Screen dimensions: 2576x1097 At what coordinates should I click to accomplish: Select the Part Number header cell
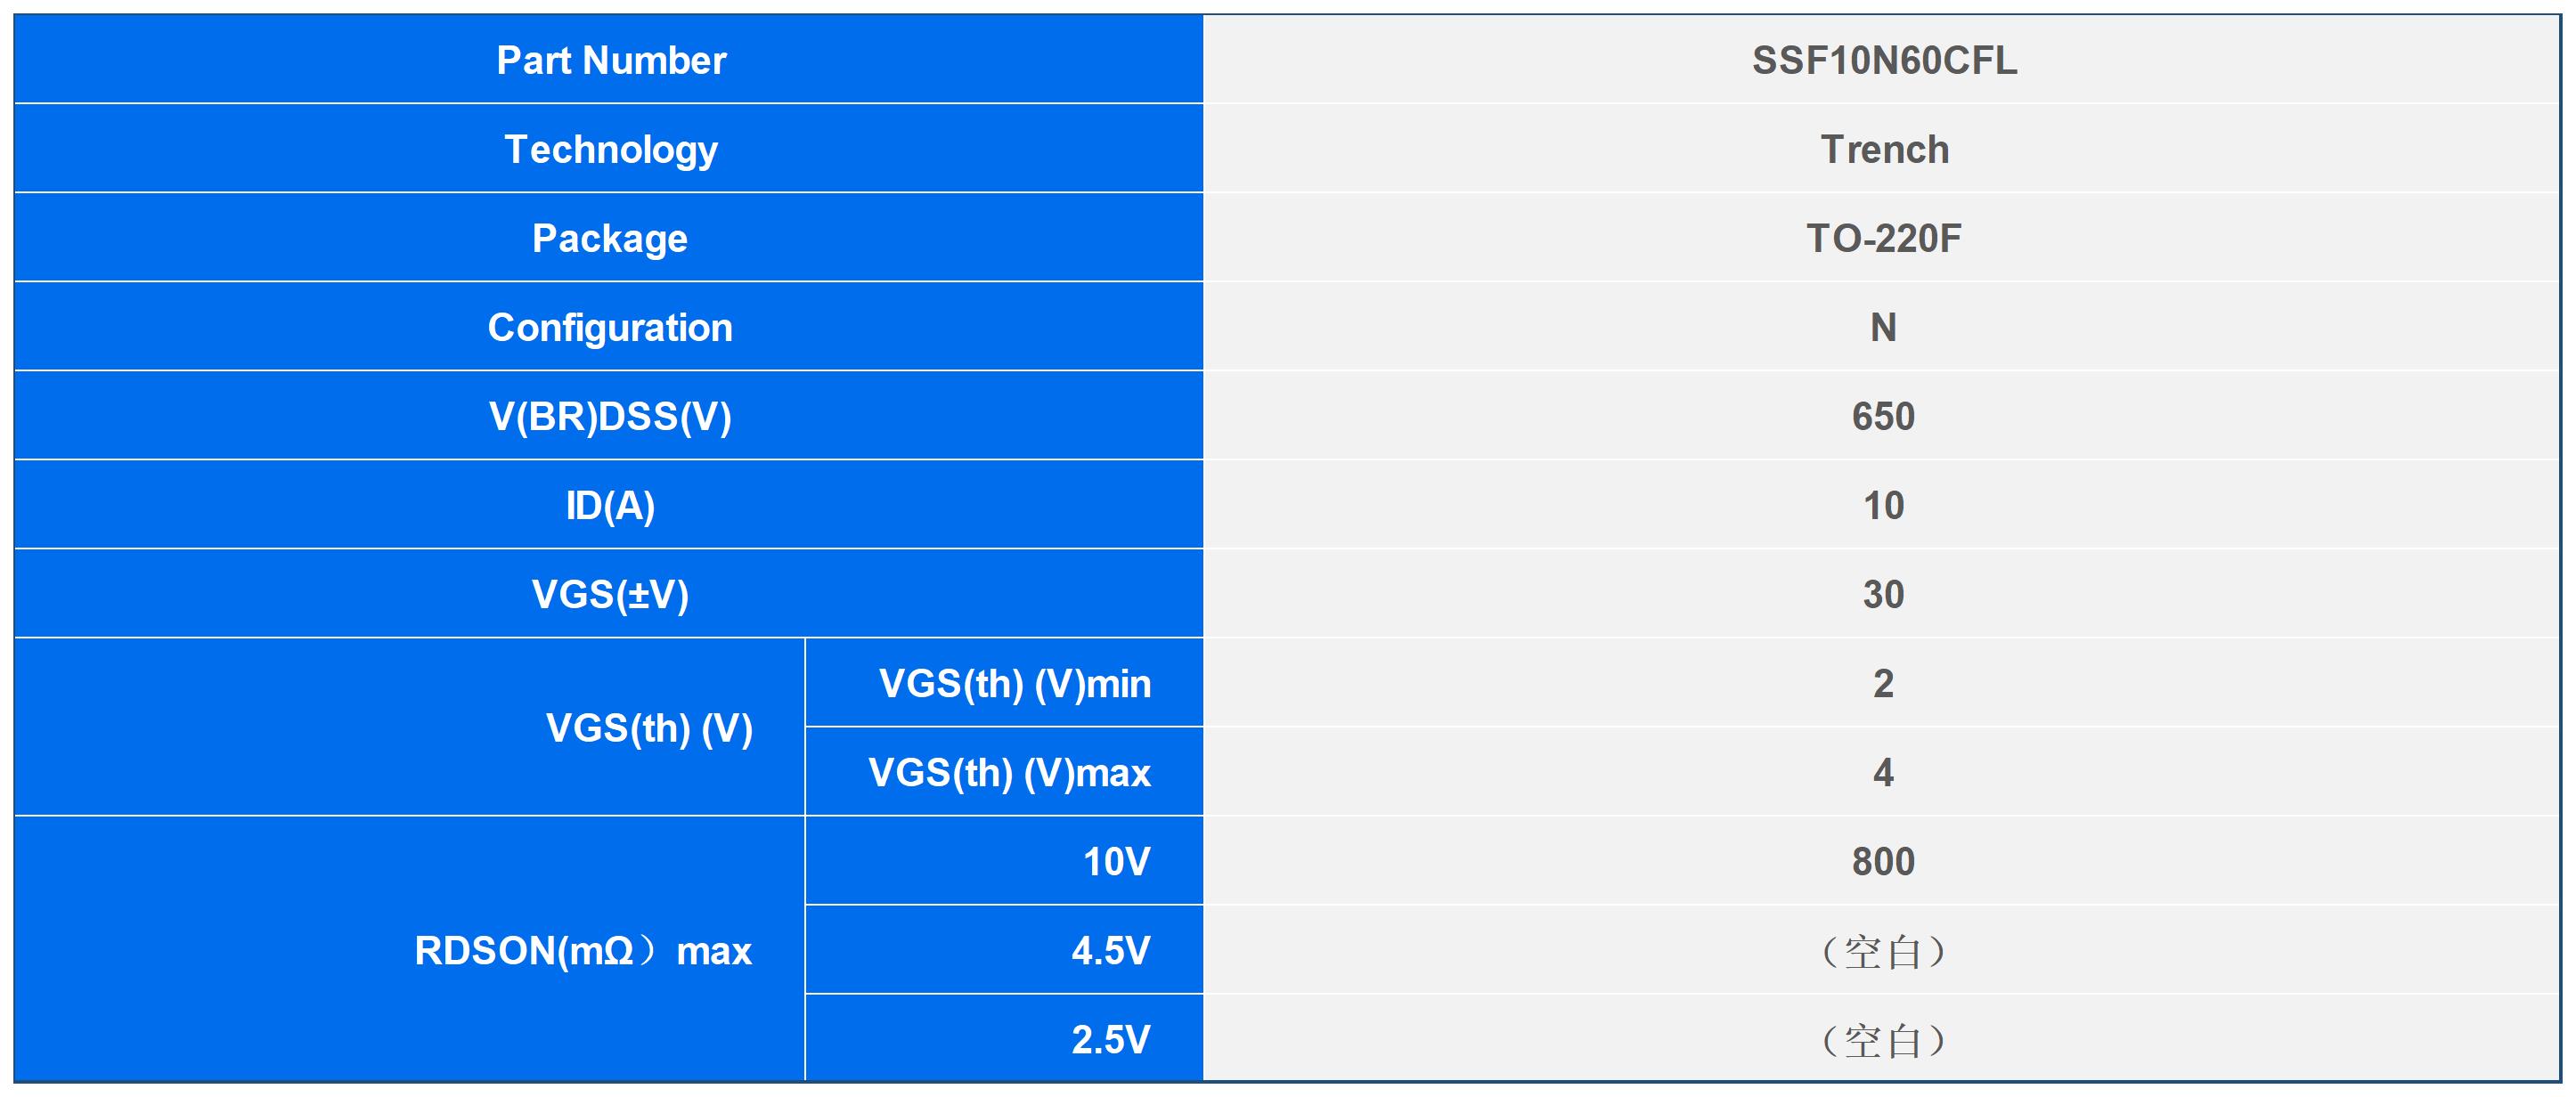point(610,60)
